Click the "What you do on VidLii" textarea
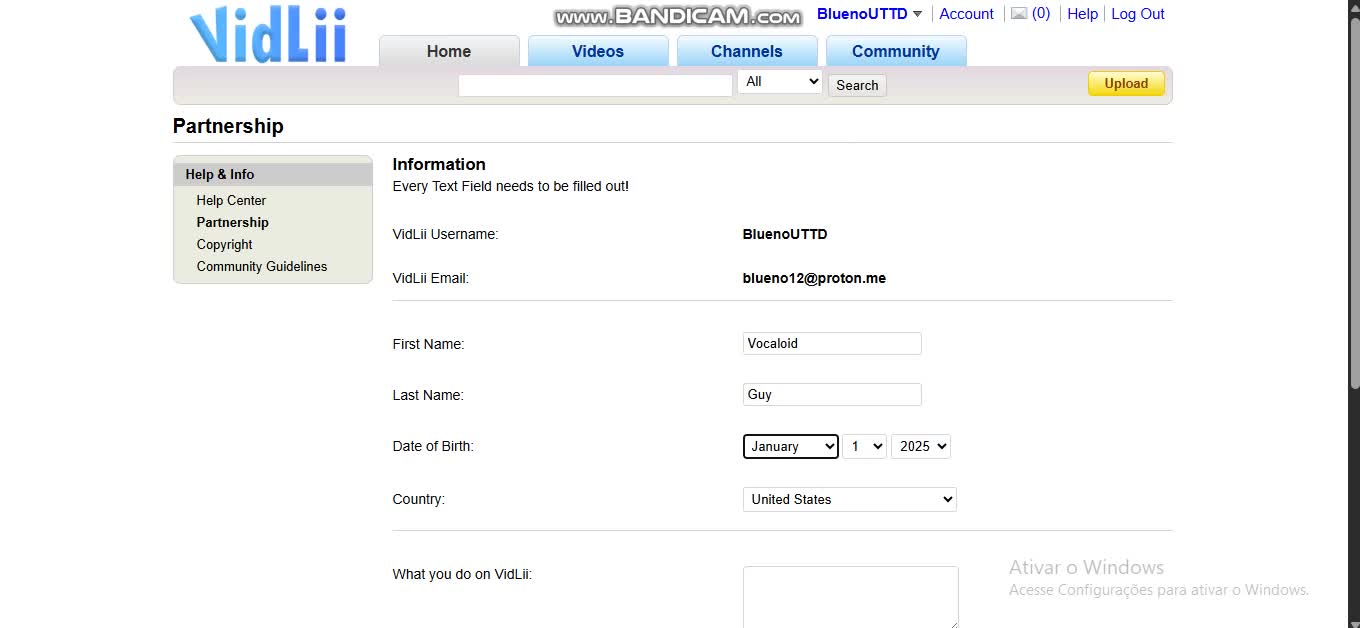Viewport: 1360px width, 628px height. (850, 597)
